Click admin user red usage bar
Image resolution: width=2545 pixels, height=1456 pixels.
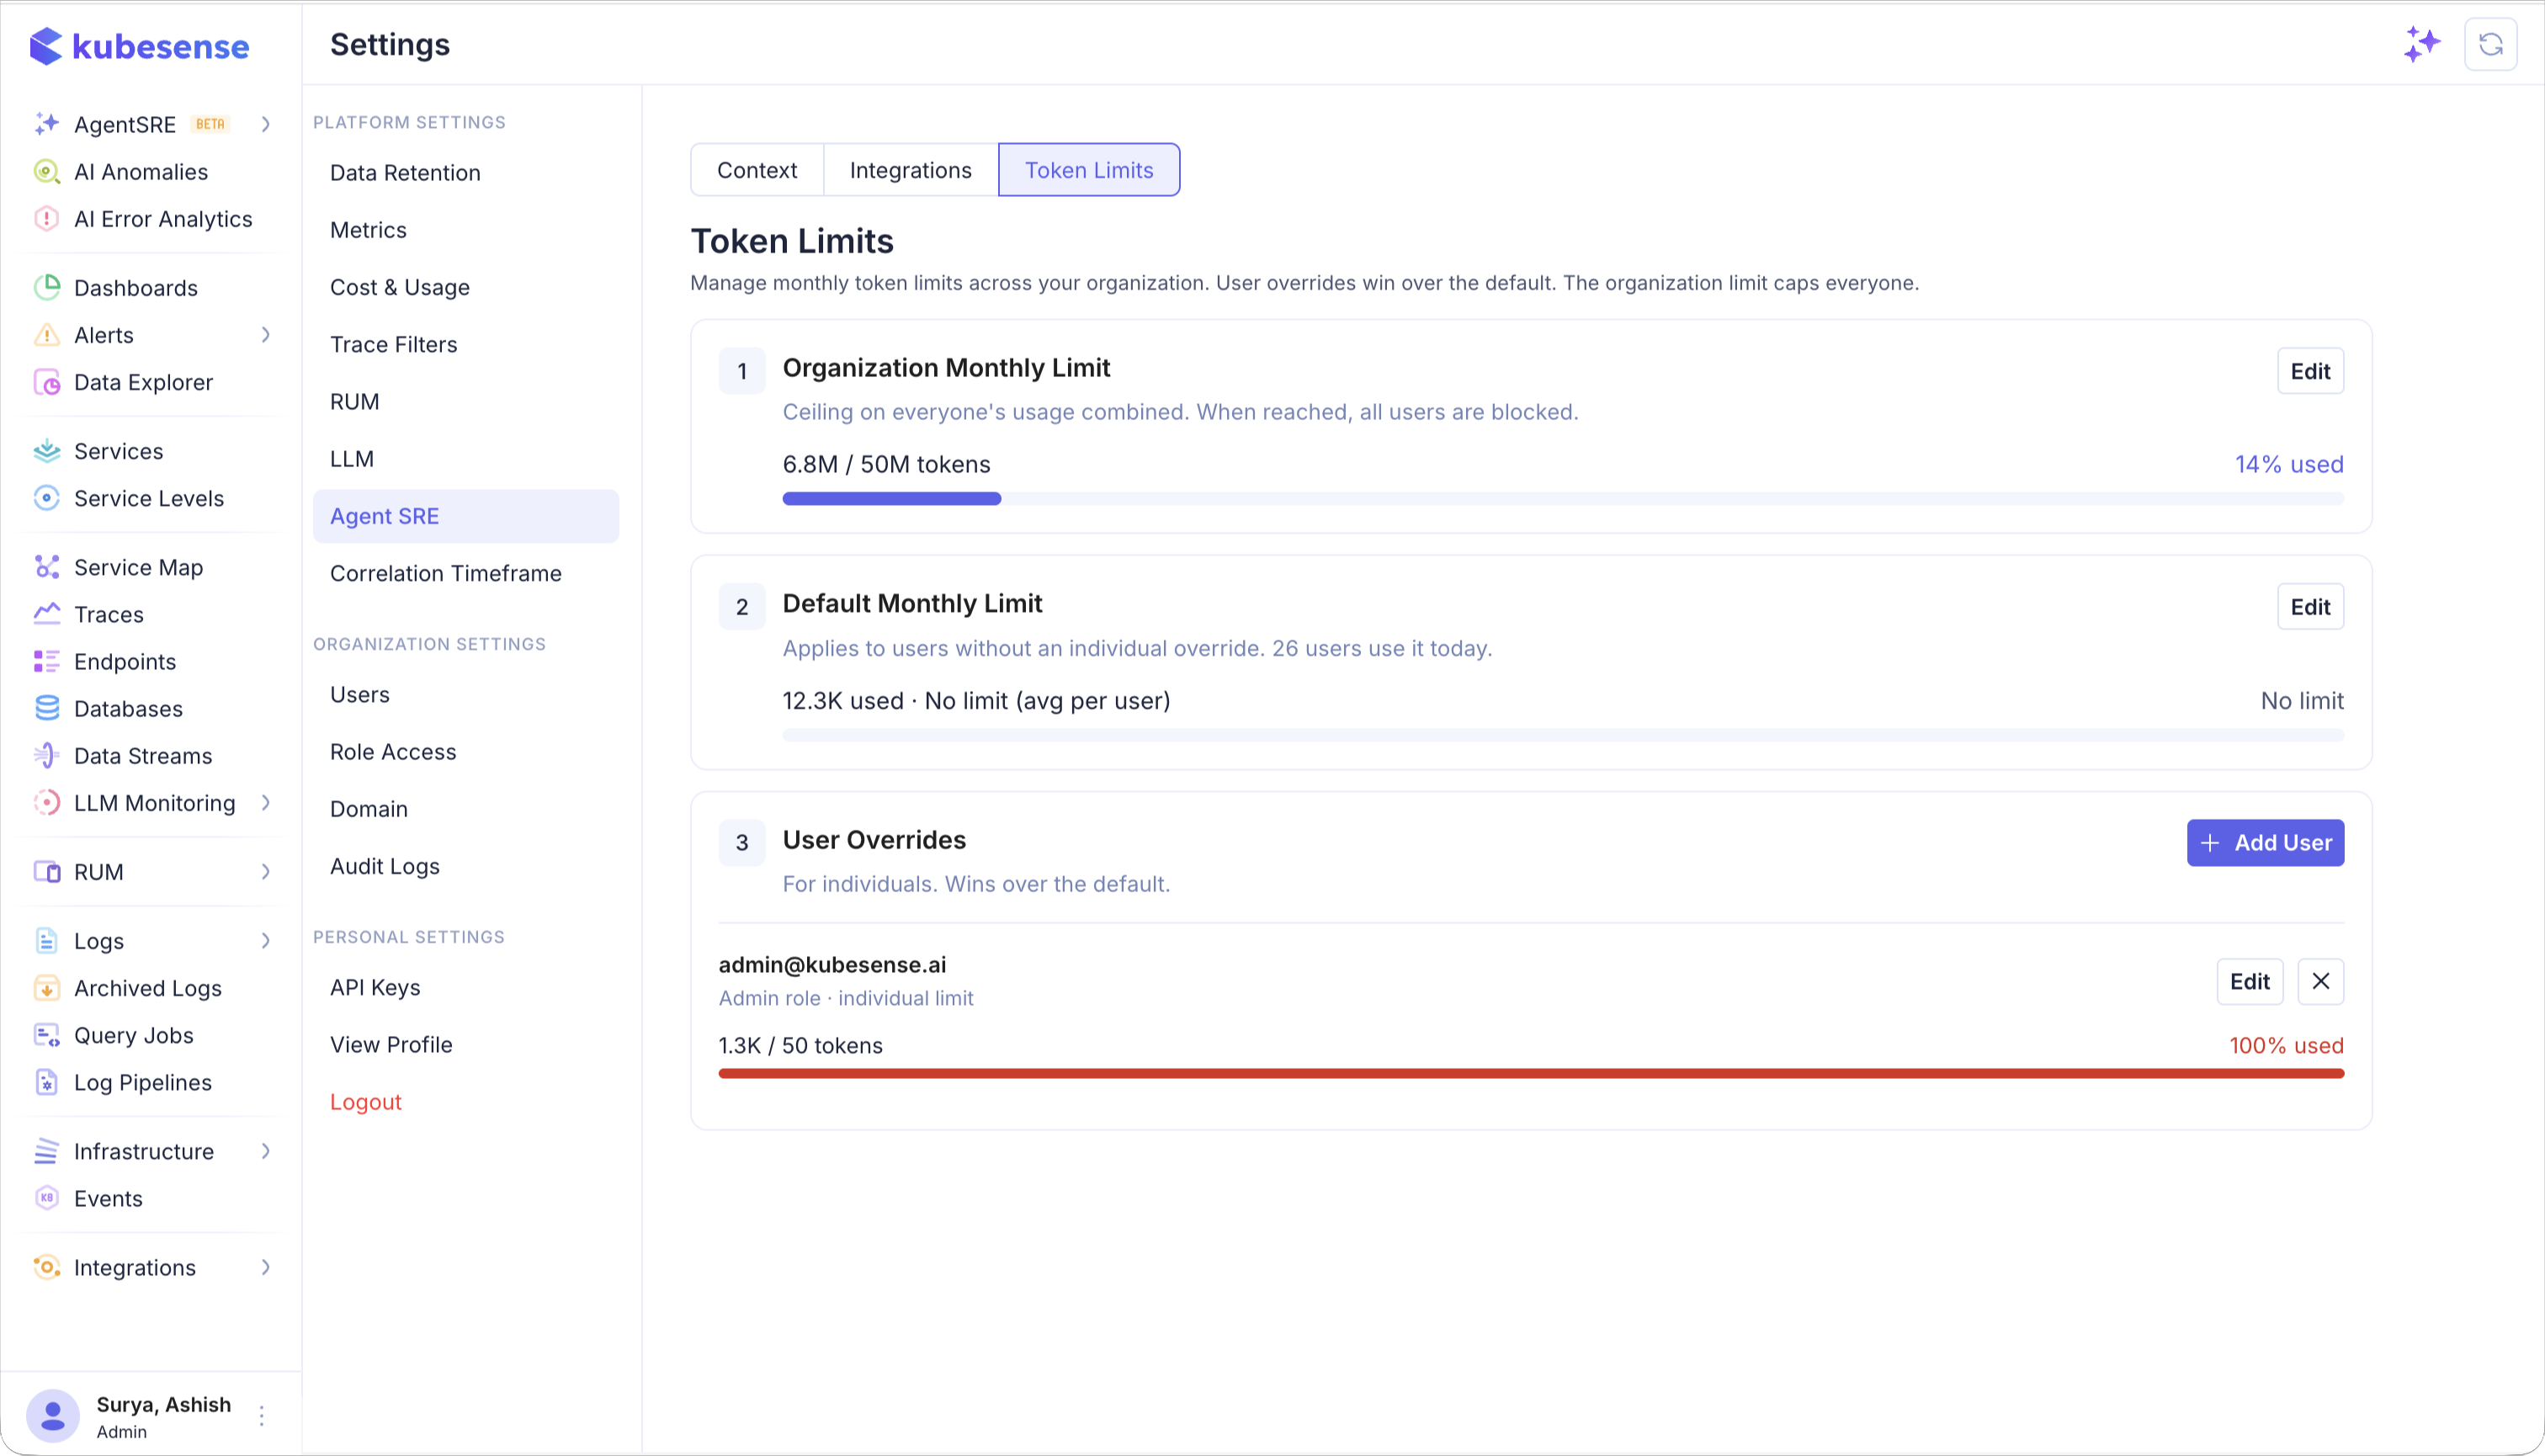tap(1531, 1074)
